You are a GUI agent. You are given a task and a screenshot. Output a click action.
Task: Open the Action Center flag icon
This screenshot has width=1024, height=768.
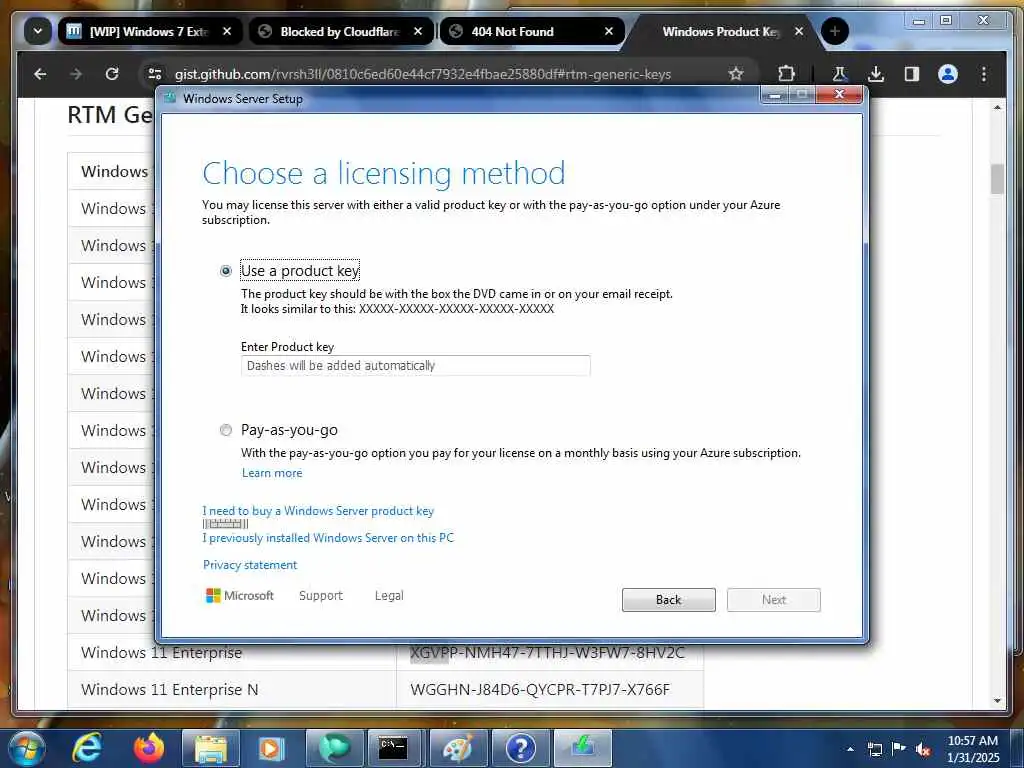tap(899, 749)
